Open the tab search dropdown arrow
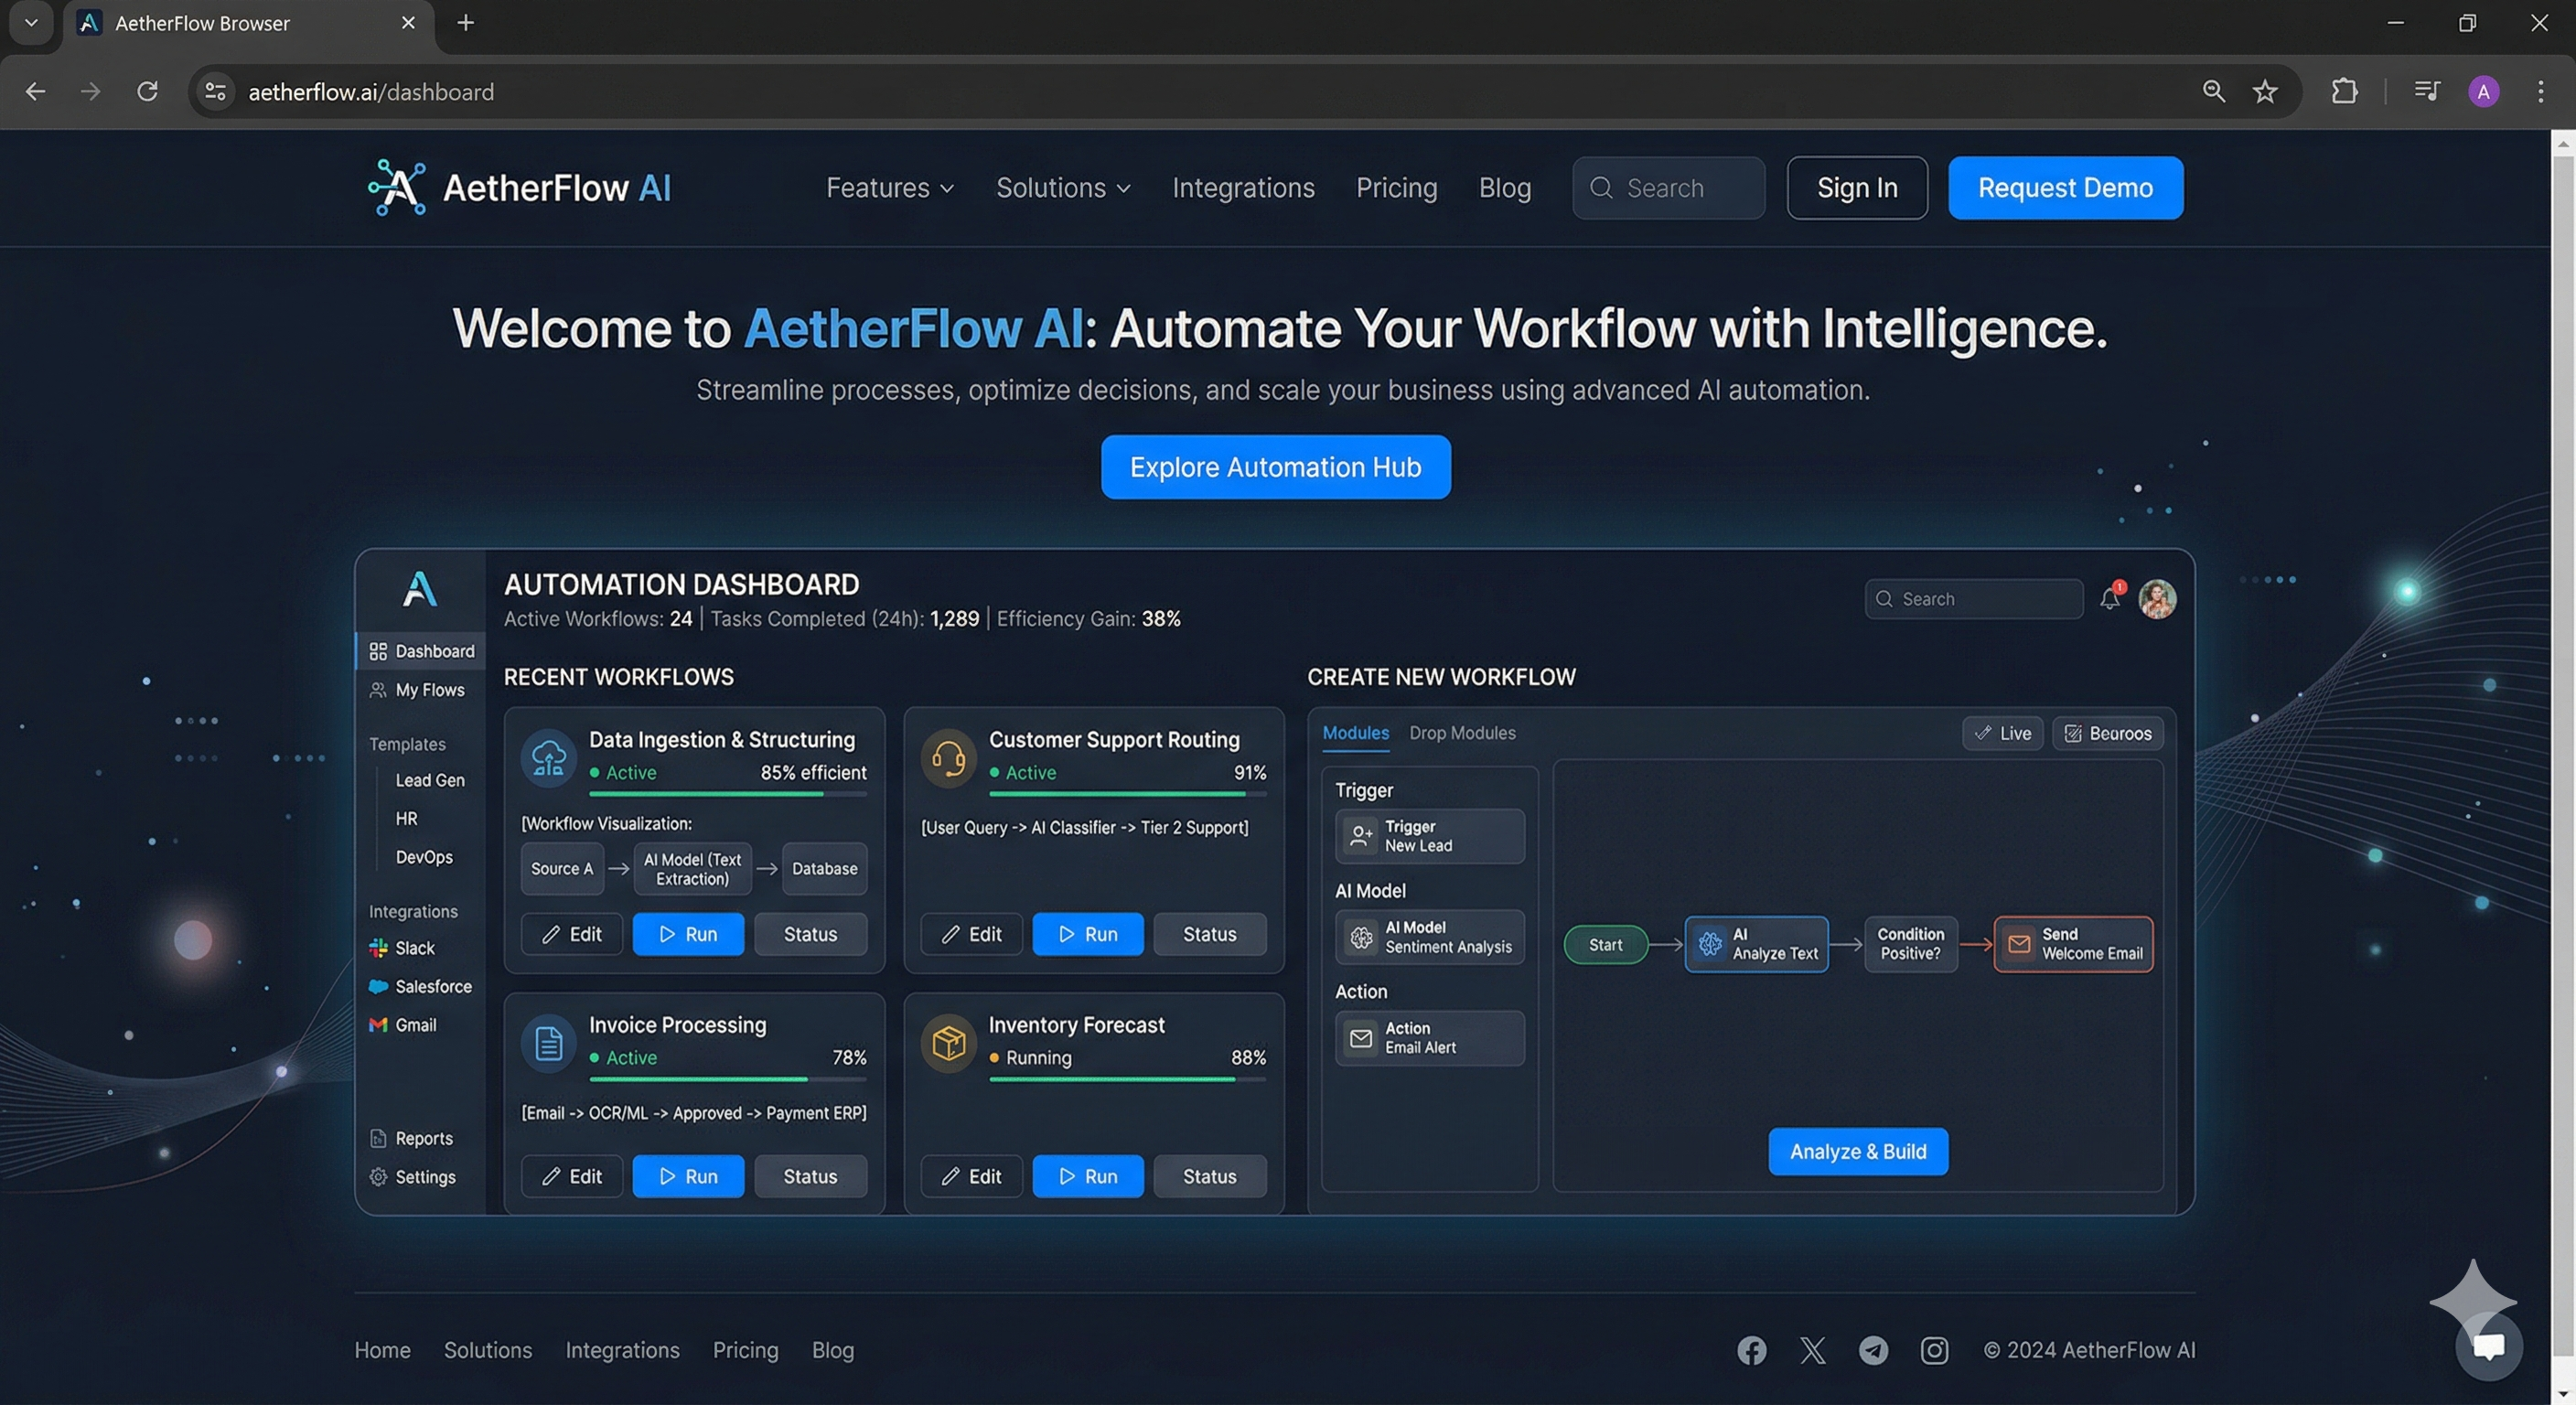 pyautogui.click(x=31, y=22)
